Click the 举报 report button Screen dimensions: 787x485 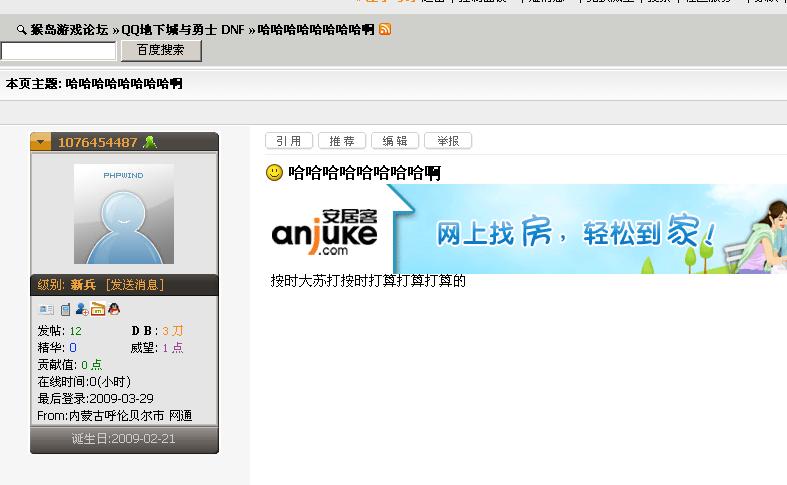(448, 141)
